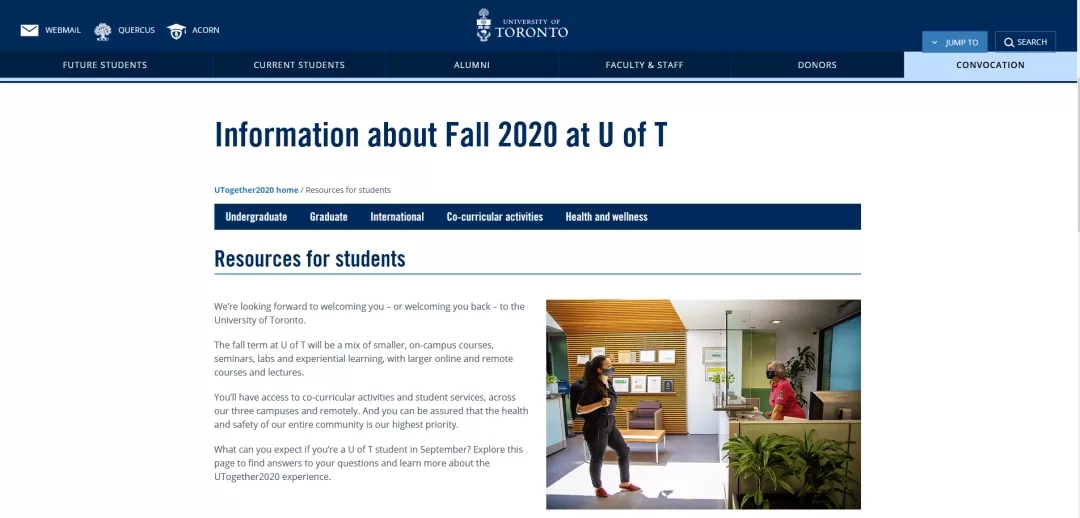Open the ACORN text link
Viewport: 1080px width, 518px height.
coord(206,30)
